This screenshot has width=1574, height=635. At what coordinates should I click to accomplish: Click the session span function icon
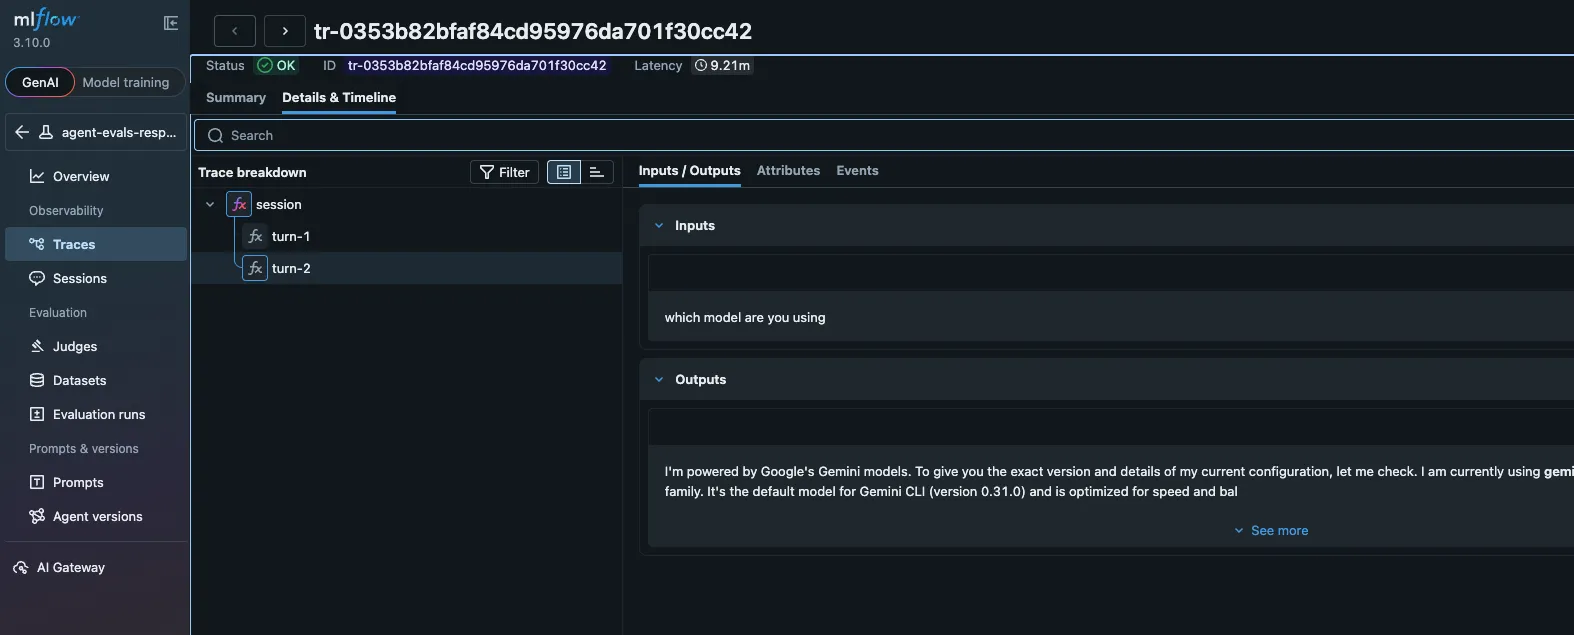[x=239, y=204]
